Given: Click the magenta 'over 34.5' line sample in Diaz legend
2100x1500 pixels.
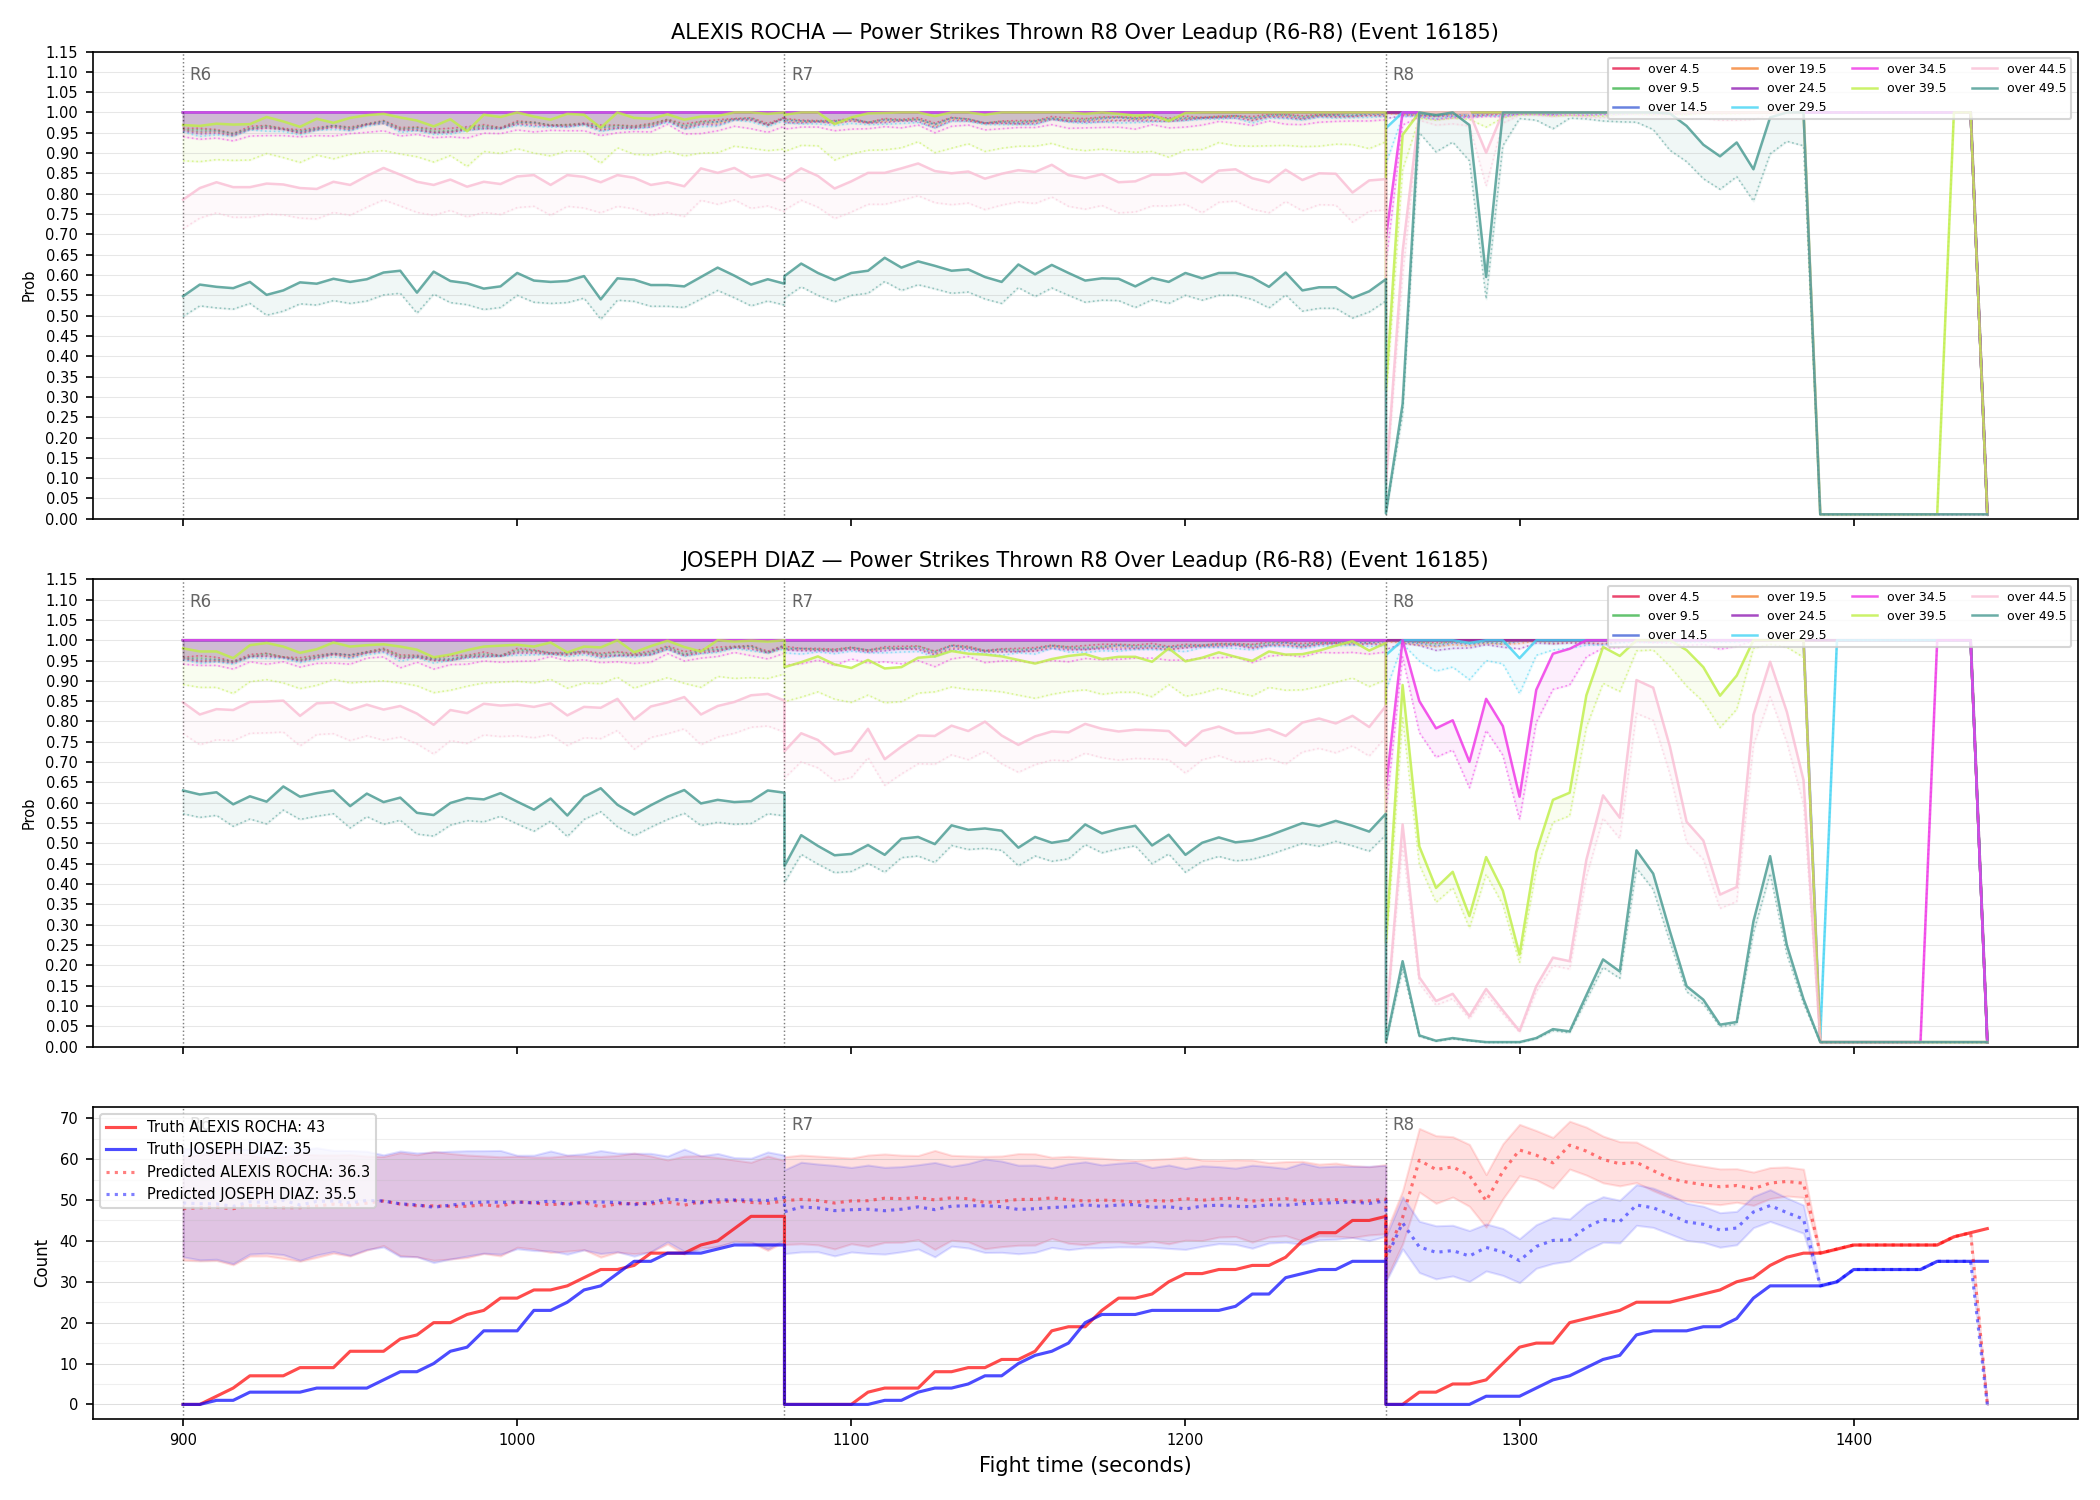Looking at the screenshot, I should click(x=1864, y=597).
